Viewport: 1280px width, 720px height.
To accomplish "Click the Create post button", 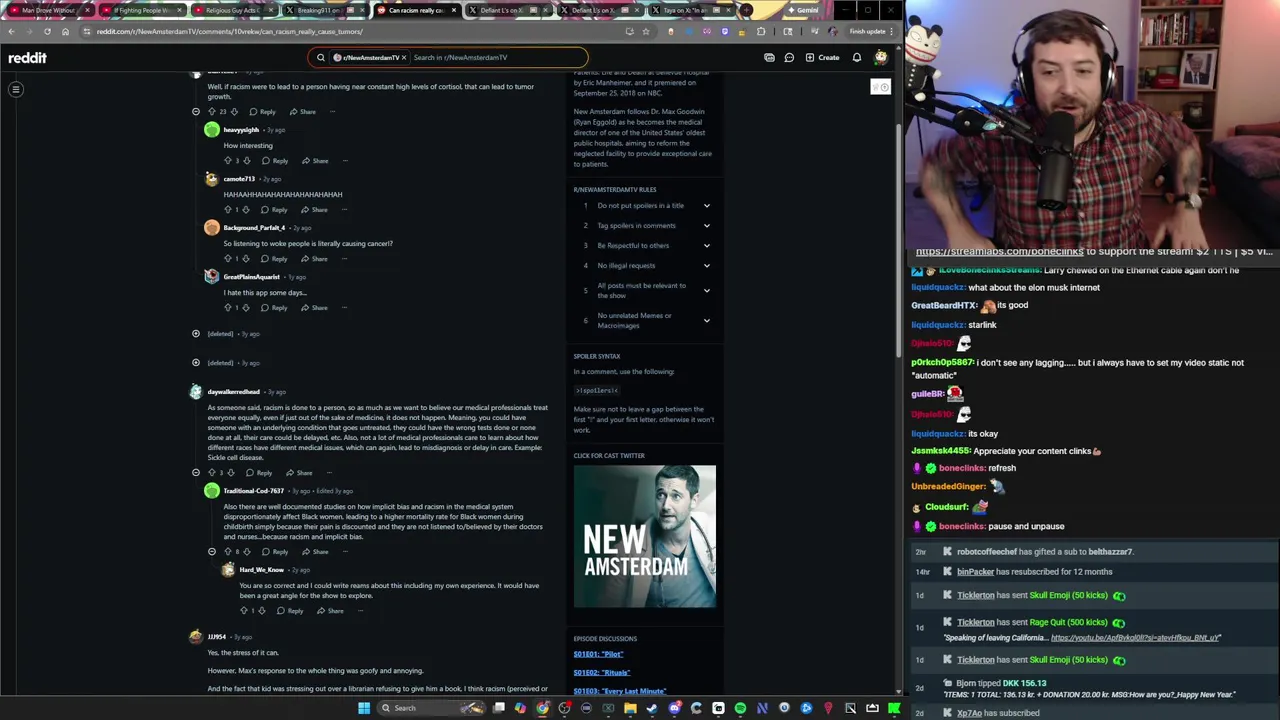I will tap(823, 58).
